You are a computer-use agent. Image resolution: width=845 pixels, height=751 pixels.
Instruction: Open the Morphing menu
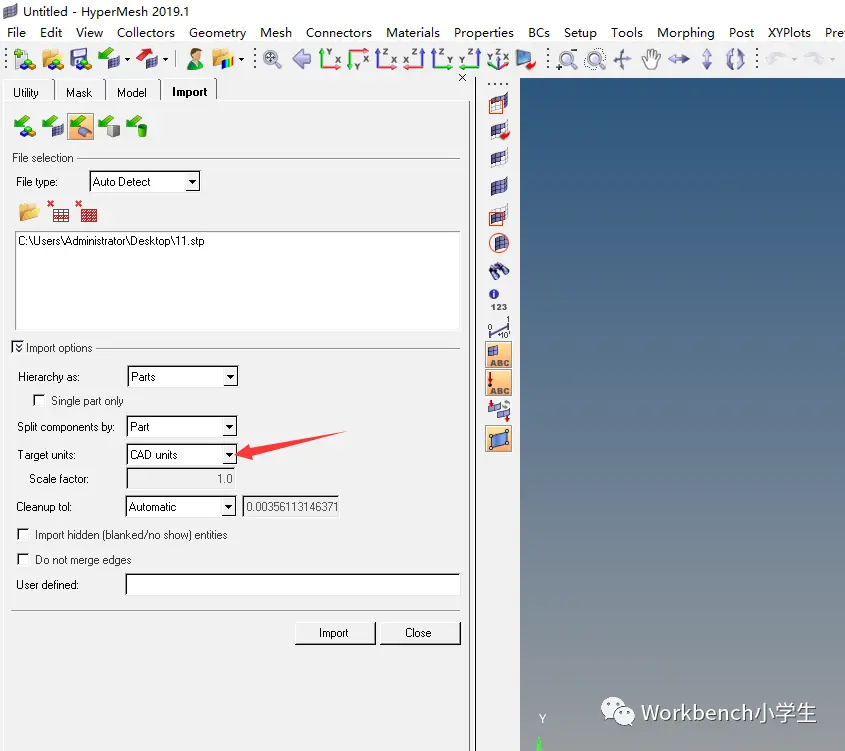click(x=685, y=32)
